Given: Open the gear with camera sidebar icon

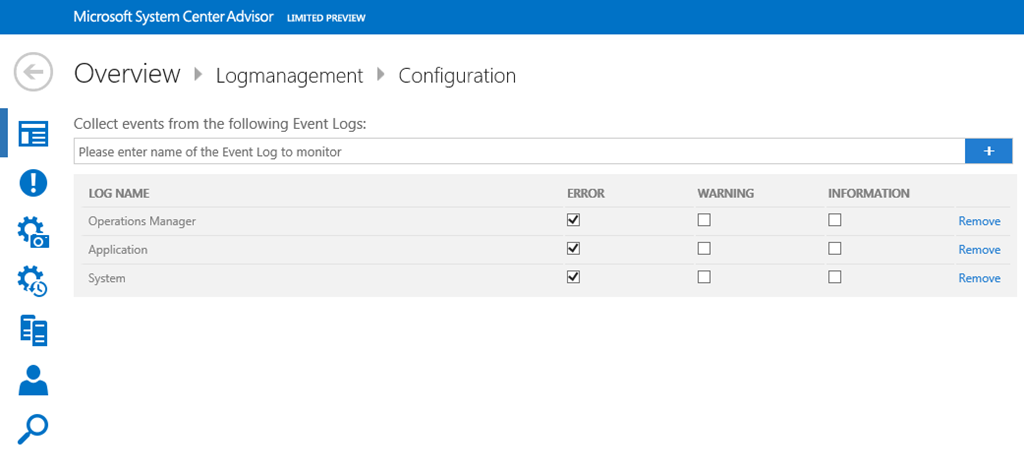Looking at the screenshot, I should point(33,232).
